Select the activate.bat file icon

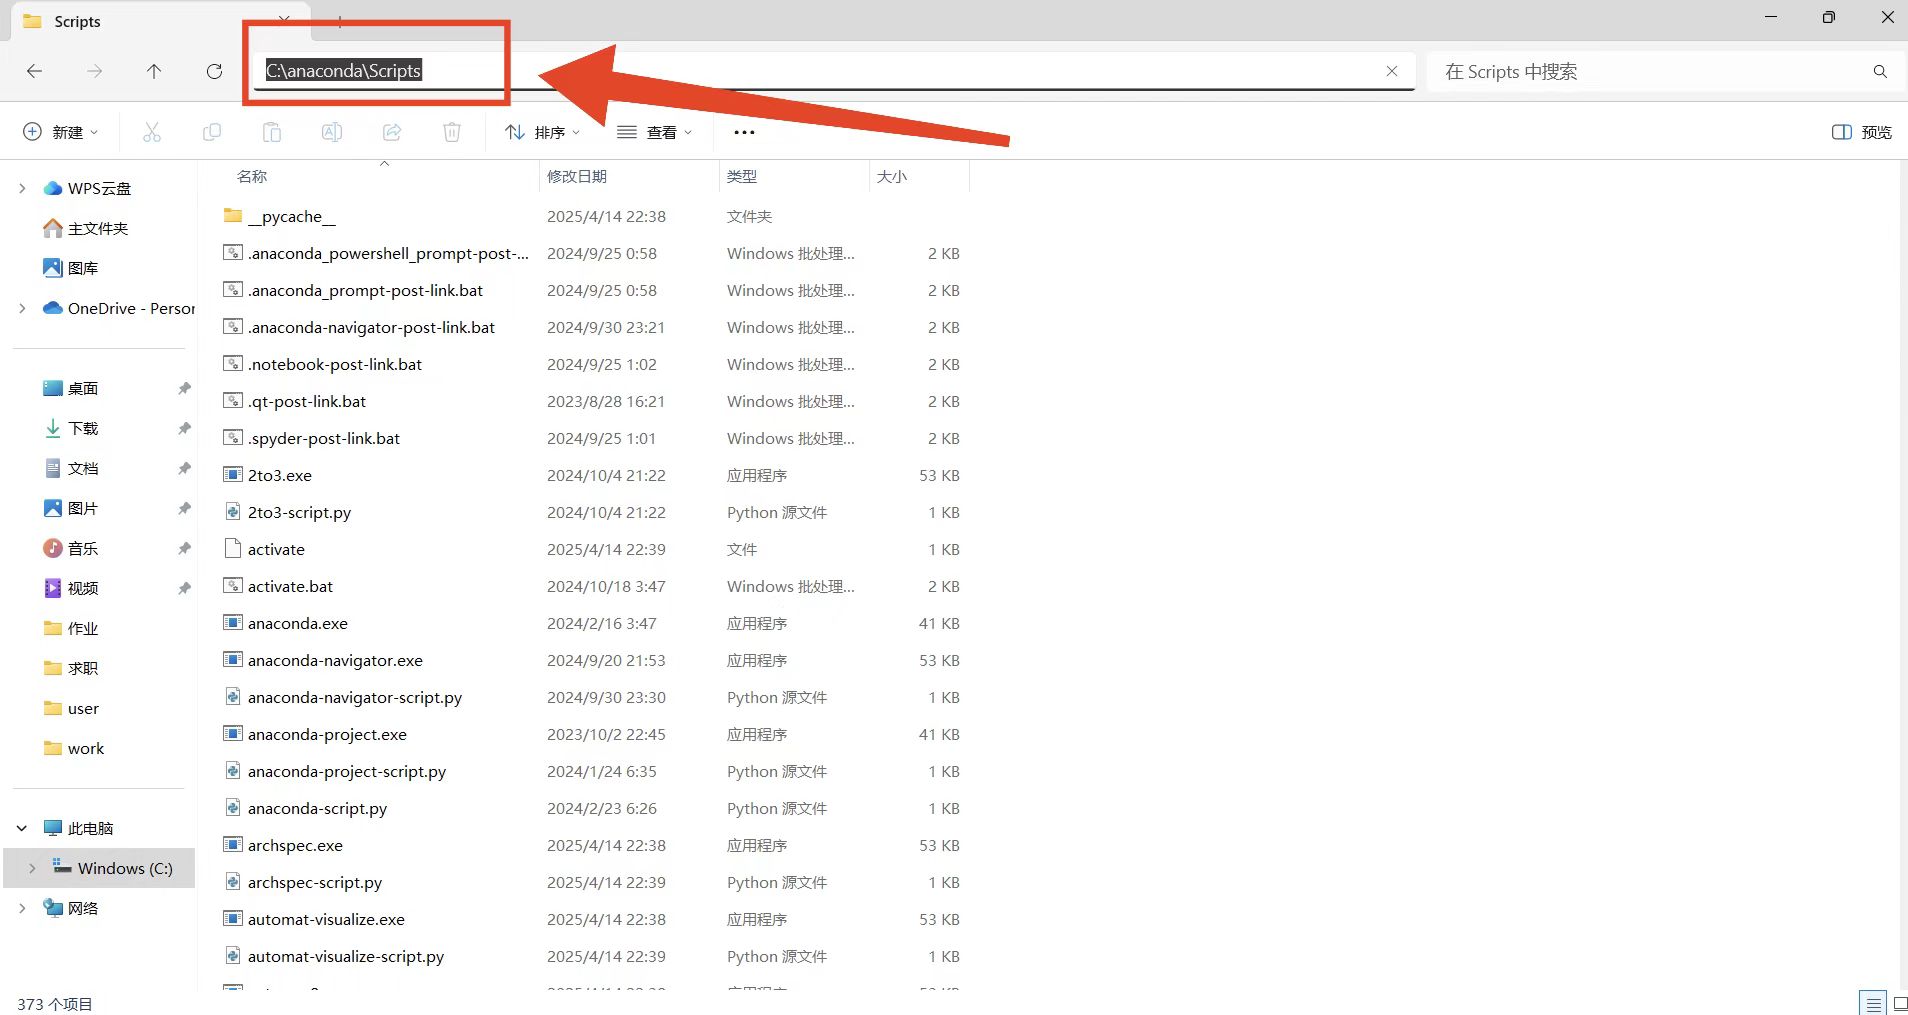click(x=233, y=586)
